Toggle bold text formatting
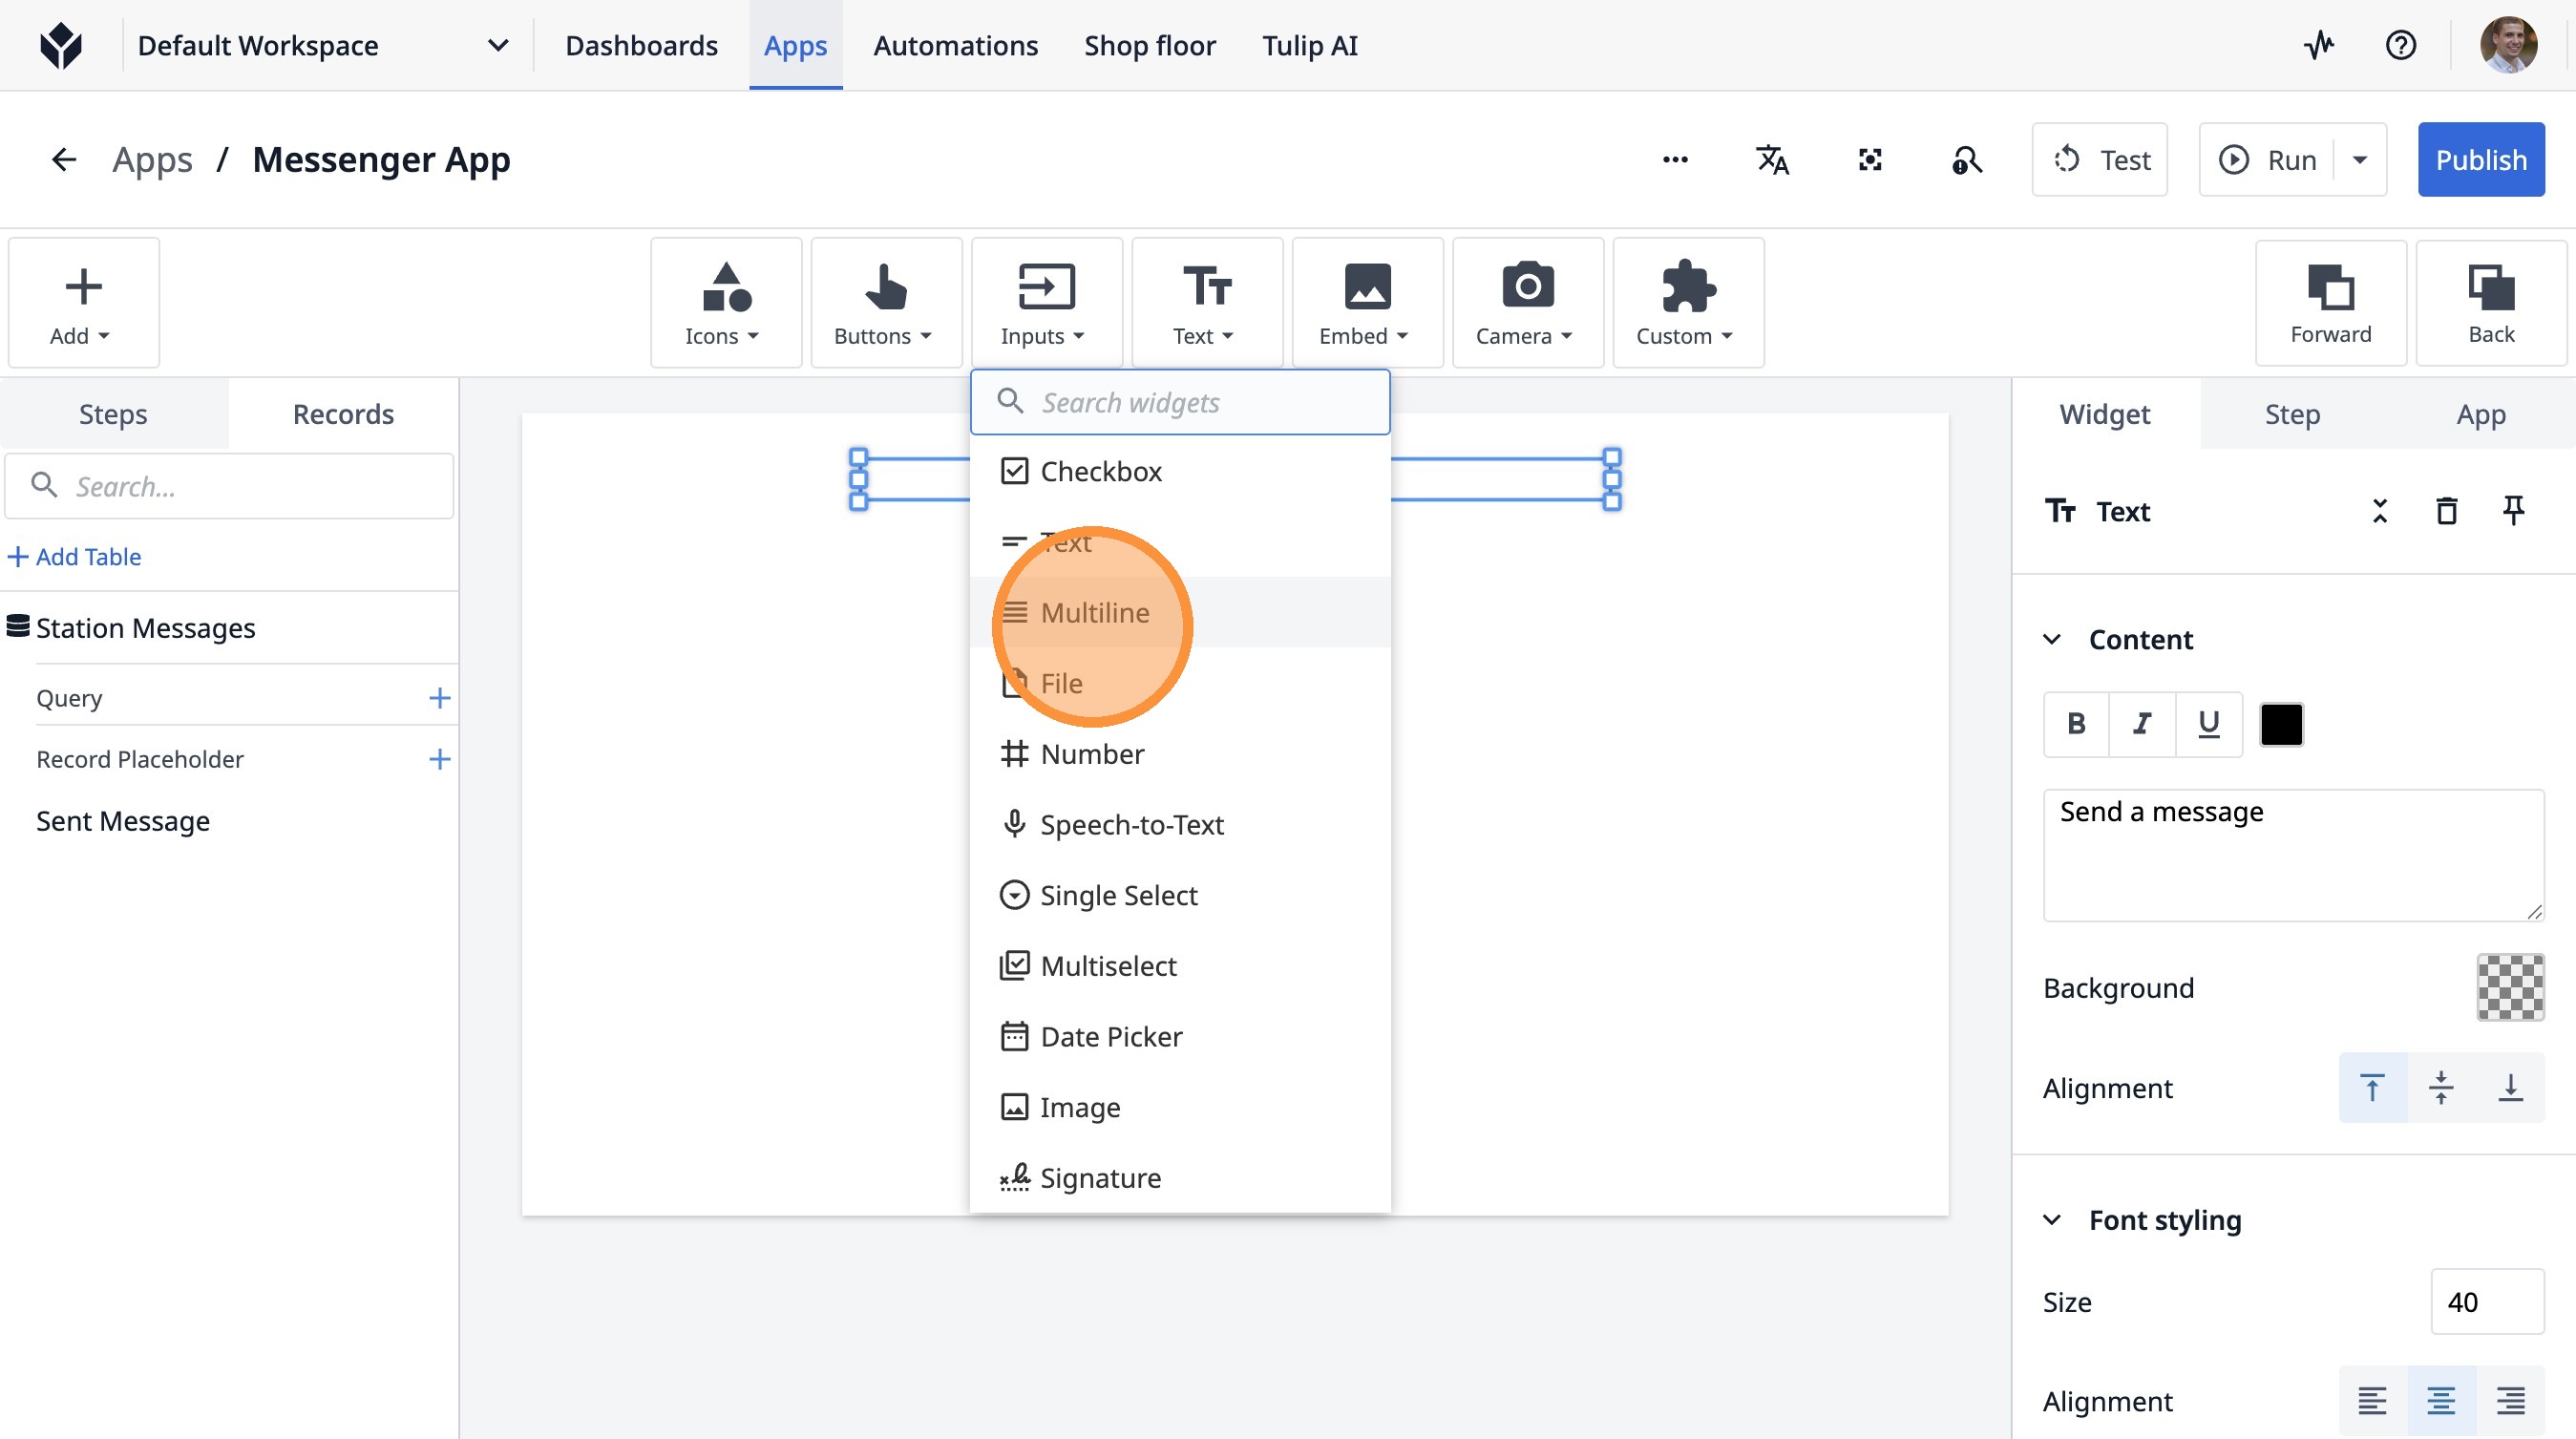Viewport: 2576px width, 1439px height. [2076, 724]
